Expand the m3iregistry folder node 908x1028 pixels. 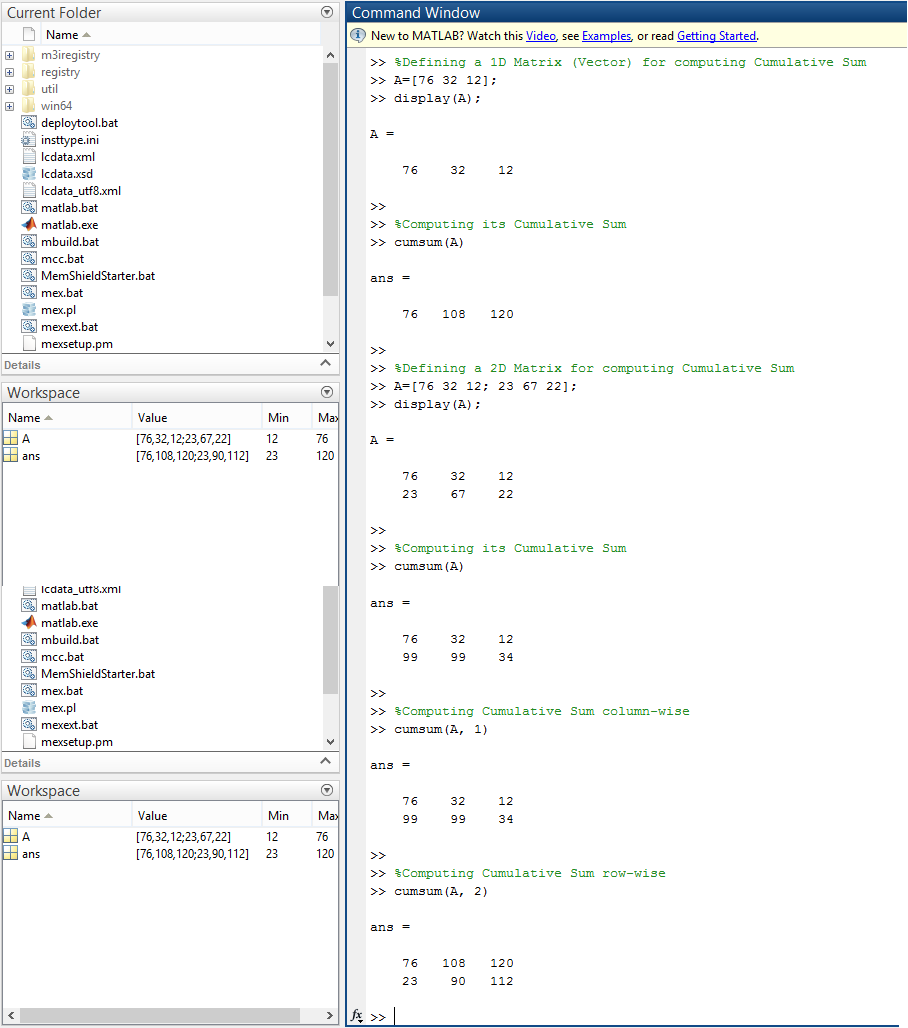pyautogui.click(x=8, y=55)
